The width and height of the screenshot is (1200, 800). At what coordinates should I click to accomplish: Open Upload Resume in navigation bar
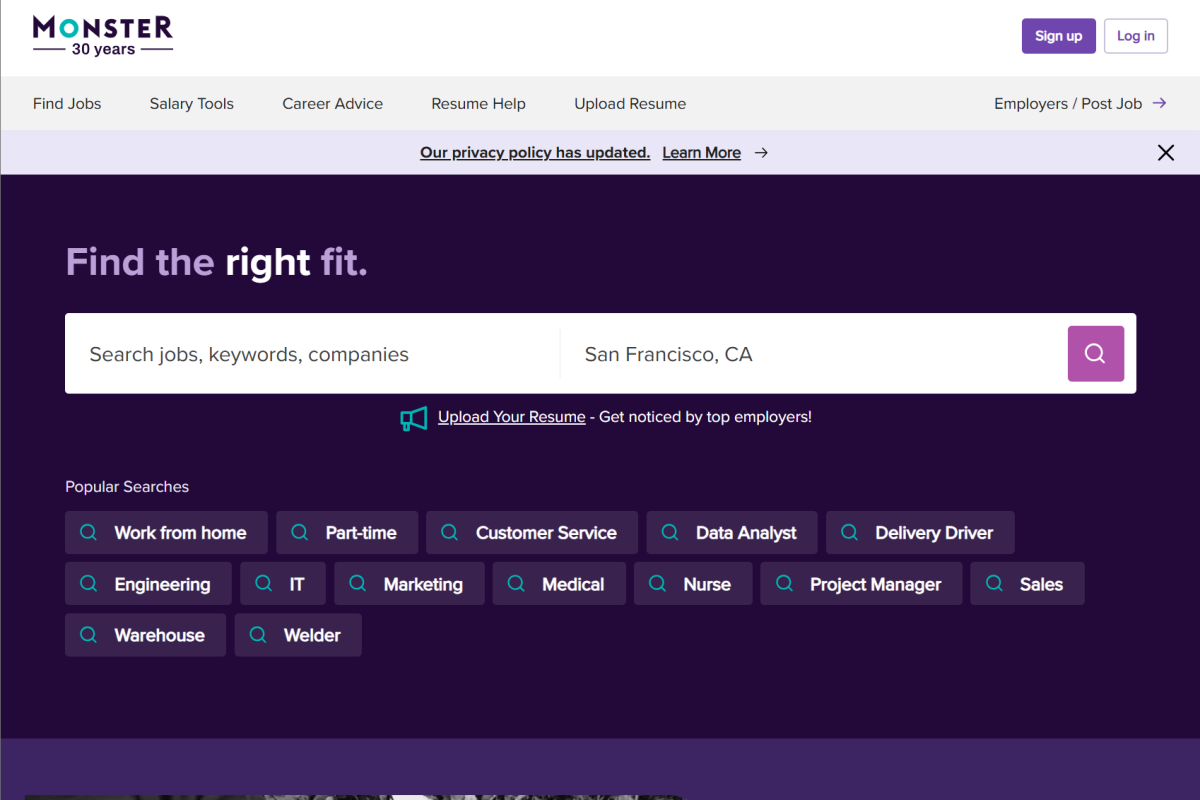(630, 103)
